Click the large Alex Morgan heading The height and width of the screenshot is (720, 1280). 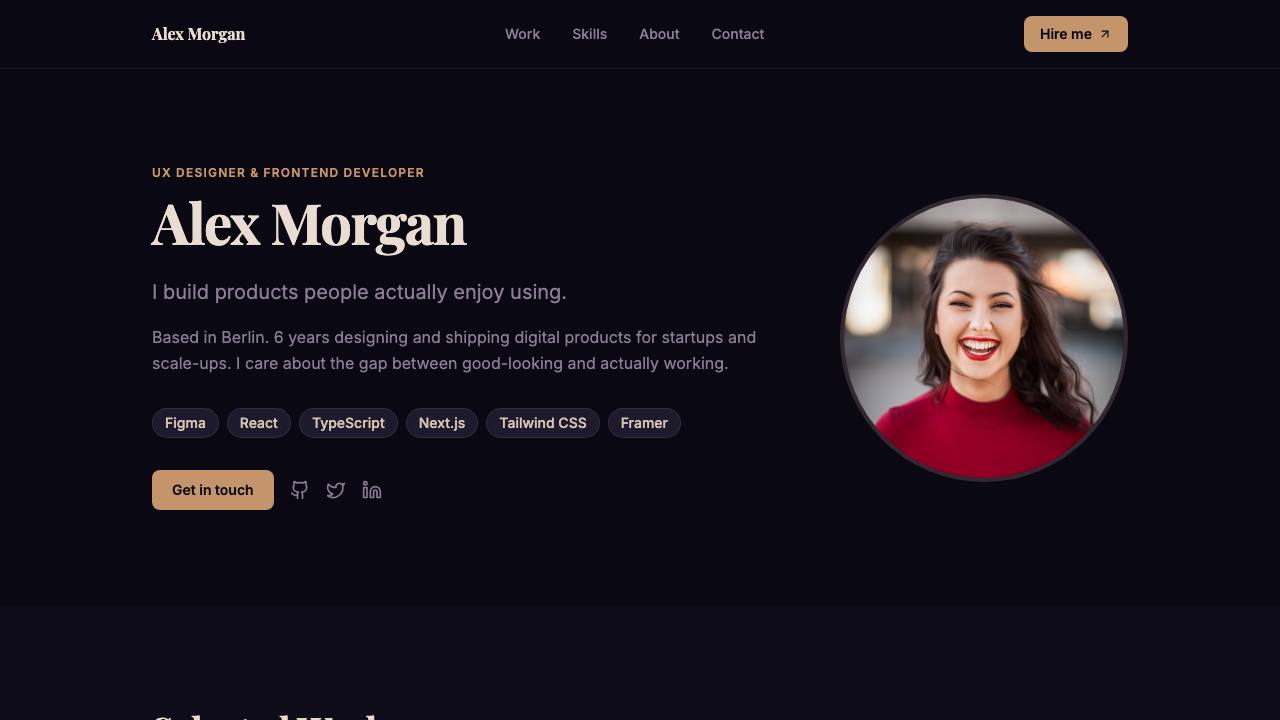309,225
